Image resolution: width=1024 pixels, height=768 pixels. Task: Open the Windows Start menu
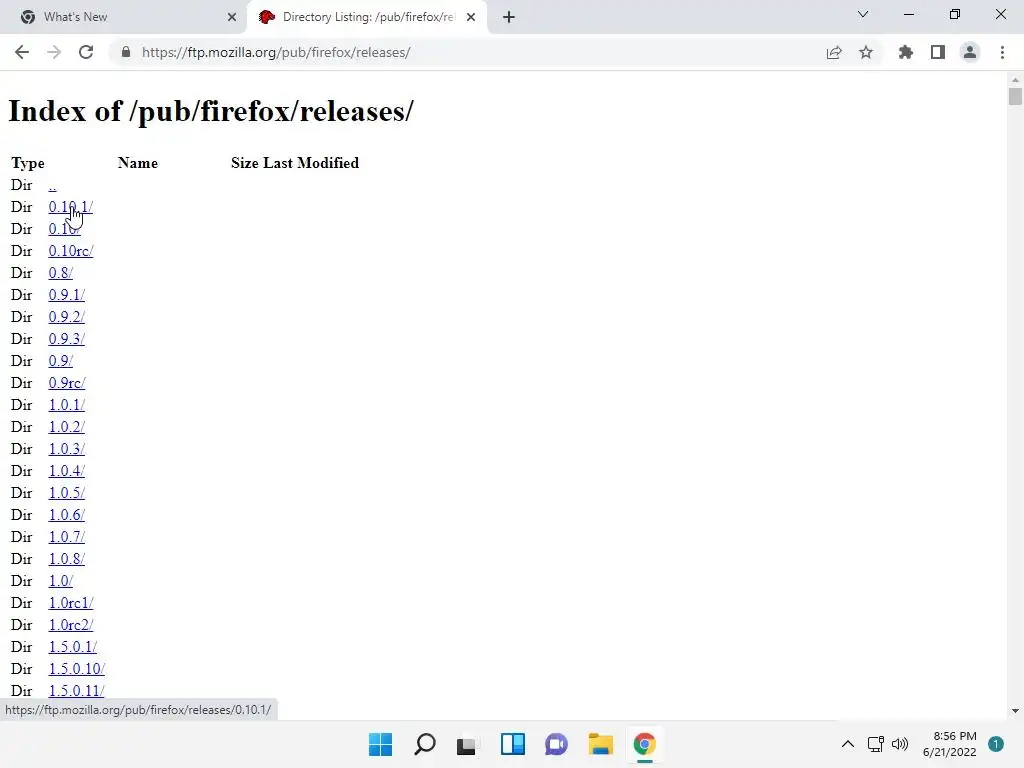(x=380, y=744)
